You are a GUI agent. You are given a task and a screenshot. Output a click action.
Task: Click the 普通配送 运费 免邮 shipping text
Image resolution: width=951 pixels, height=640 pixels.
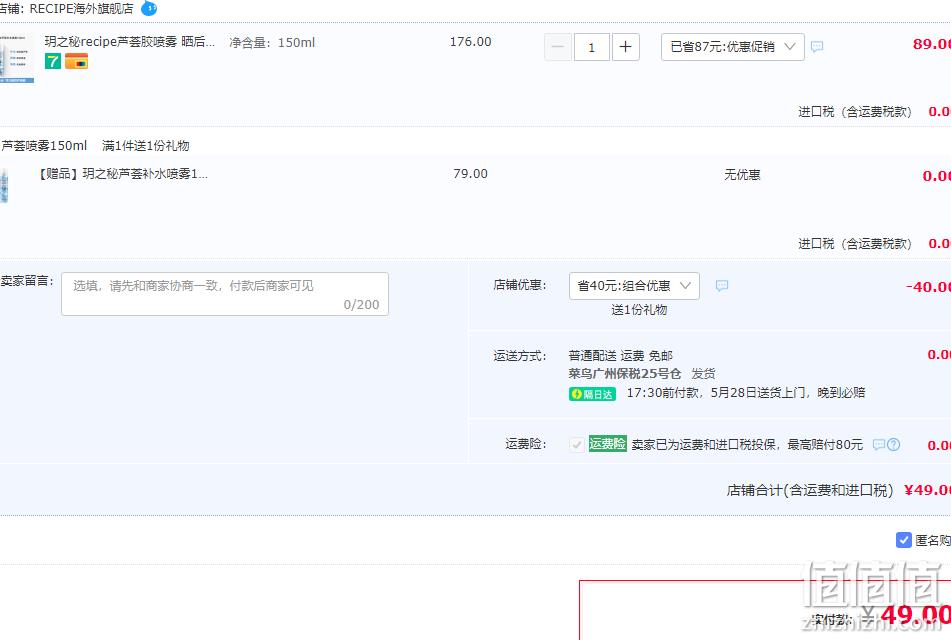(x=620, y=355)
